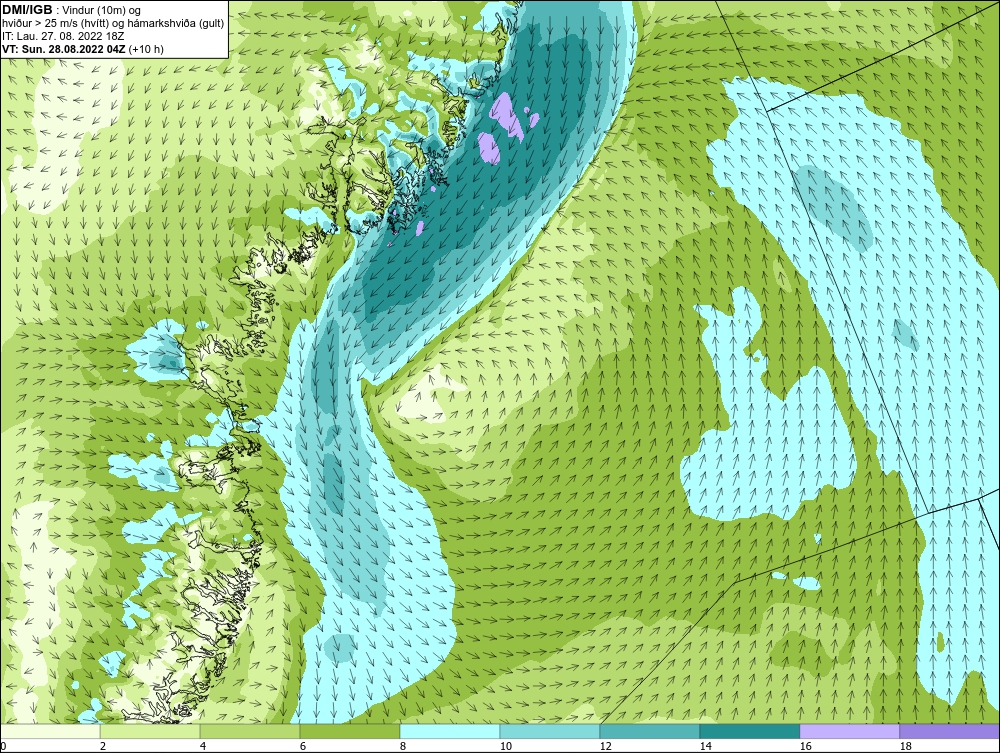Click the 10–12 m/s light teal legend swatch

550,732
